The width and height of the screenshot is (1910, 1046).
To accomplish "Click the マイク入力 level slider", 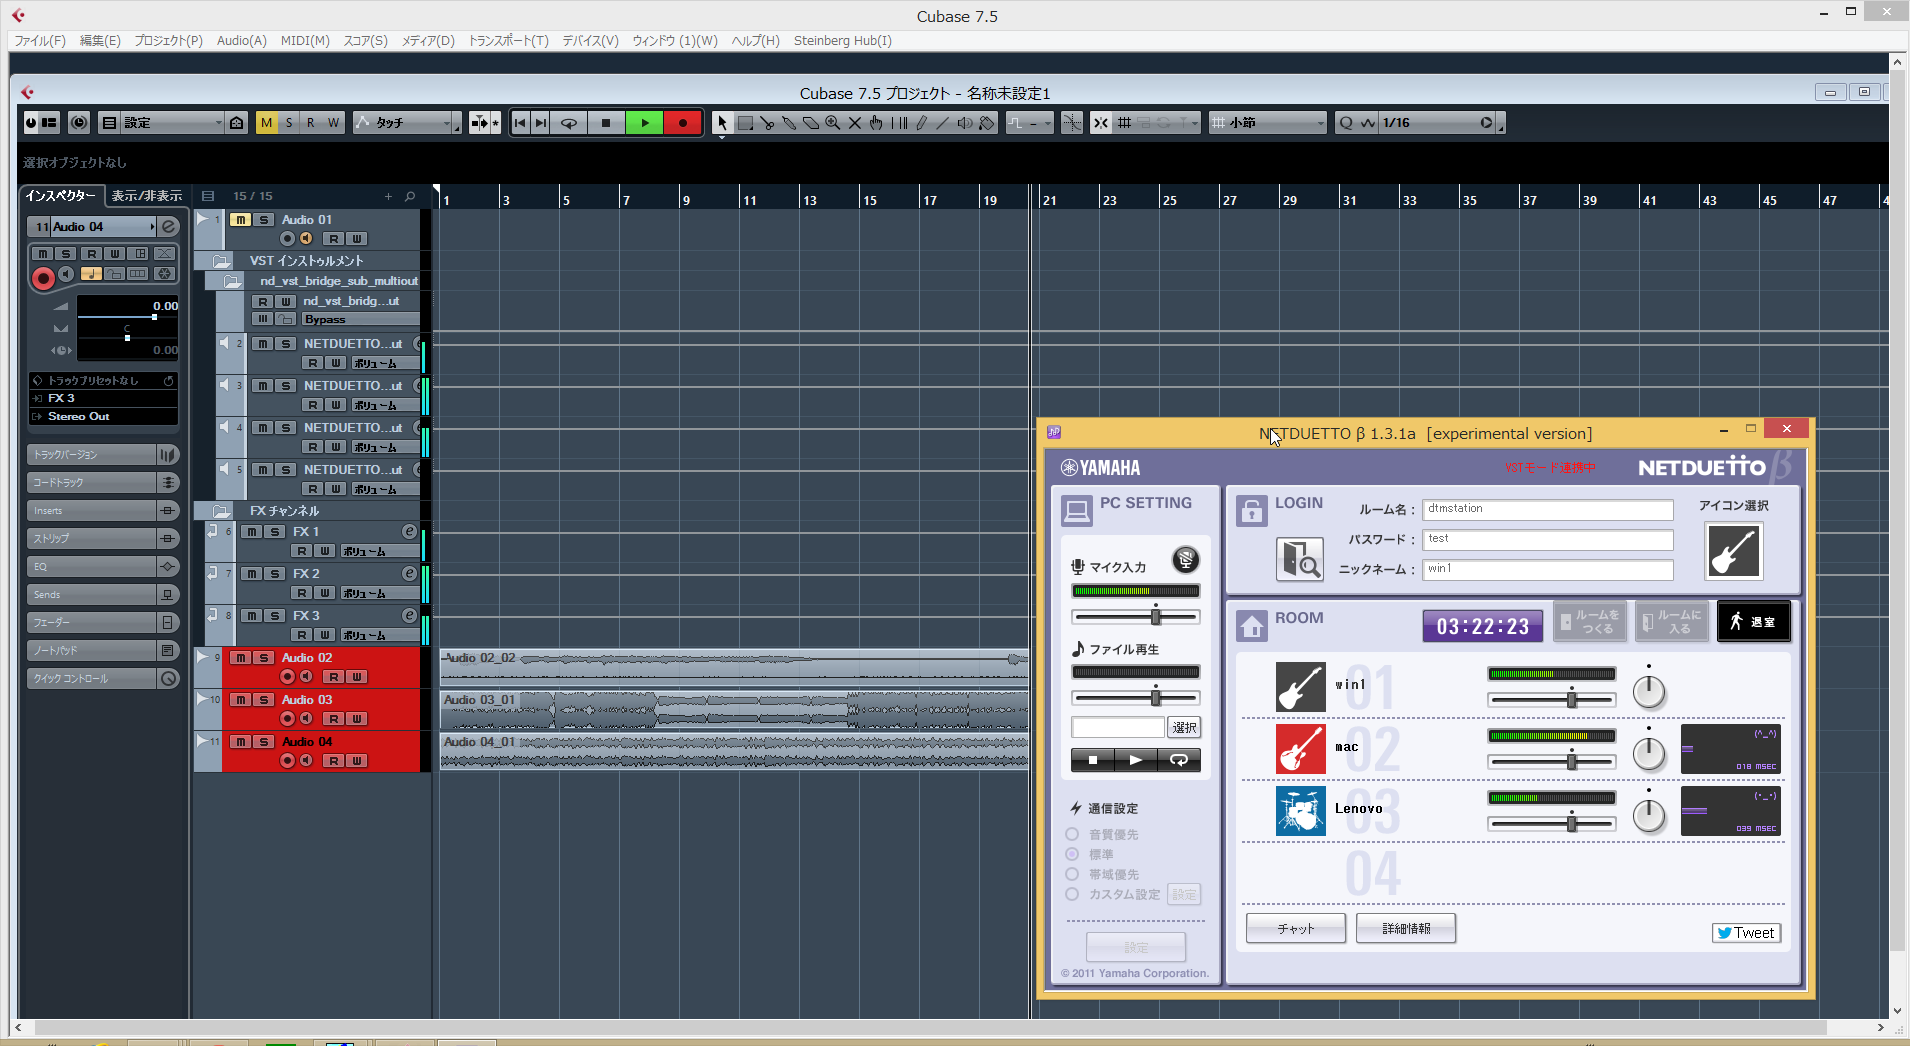I will point(1136,616).
